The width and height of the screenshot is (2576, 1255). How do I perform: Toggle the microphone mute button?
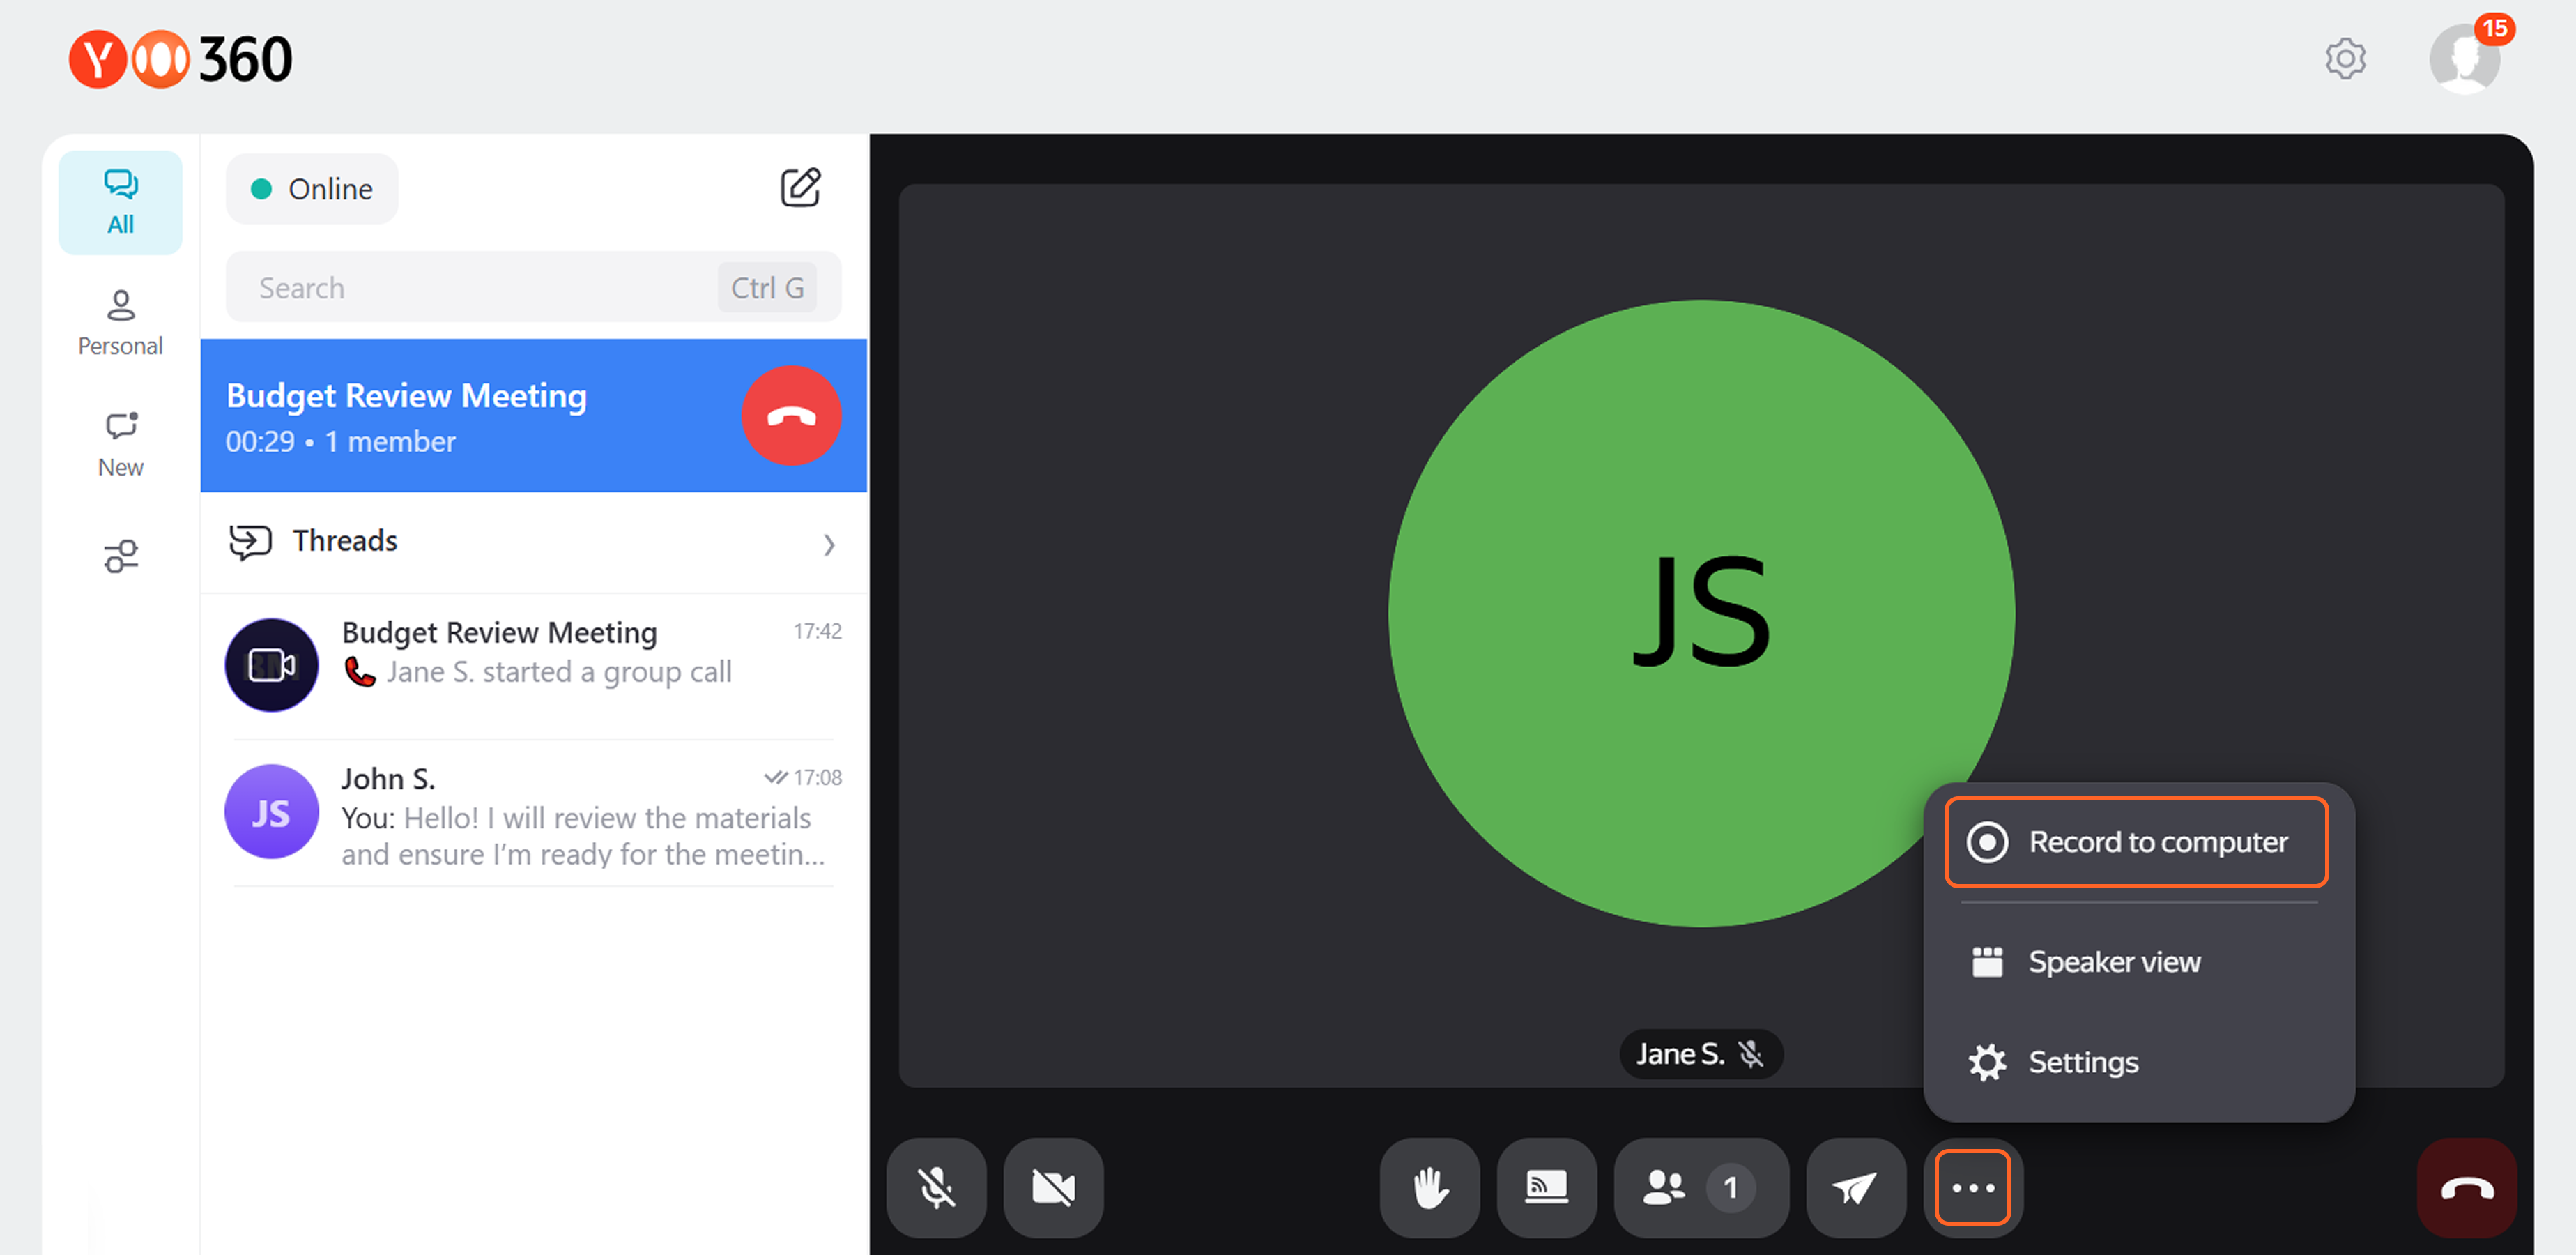point(936,1187)
